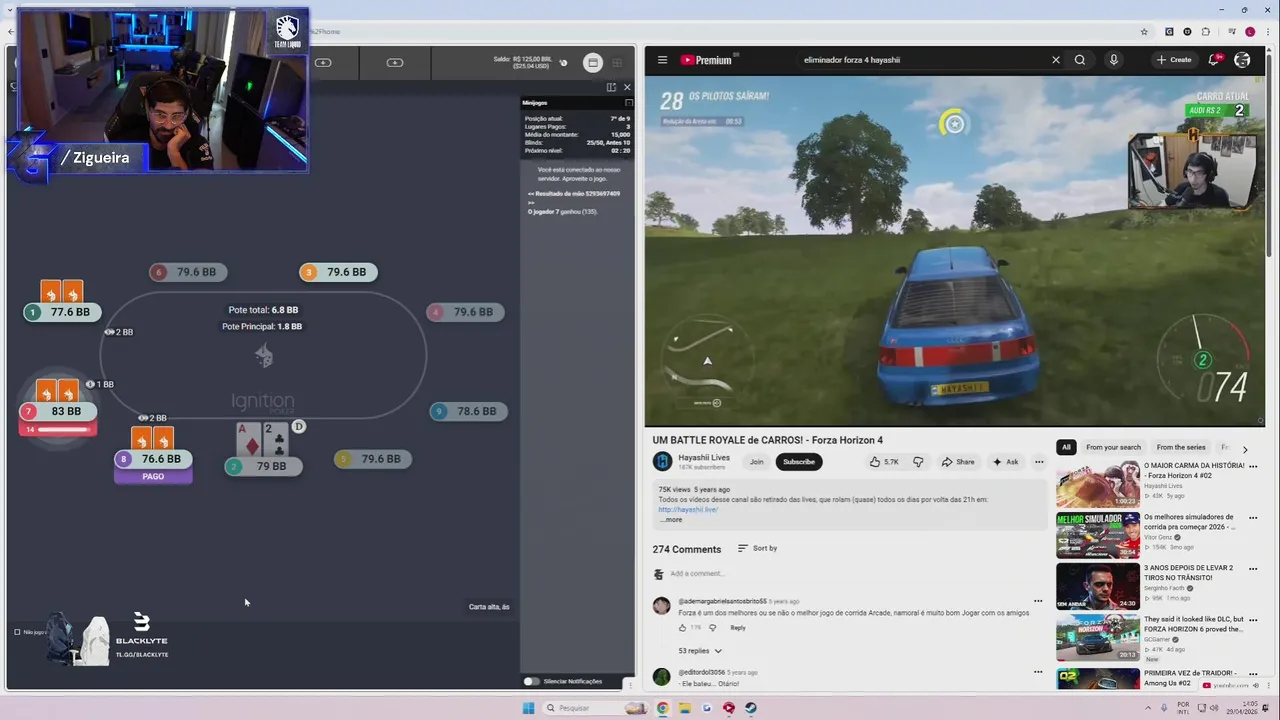Select single table view icon in poker client

click(x=593, y=62)
